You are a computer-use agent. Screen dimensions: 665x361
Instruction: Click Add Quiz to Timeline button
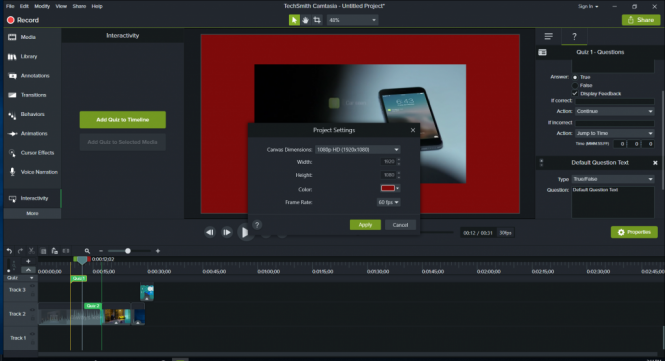click(x=123, y=120)
